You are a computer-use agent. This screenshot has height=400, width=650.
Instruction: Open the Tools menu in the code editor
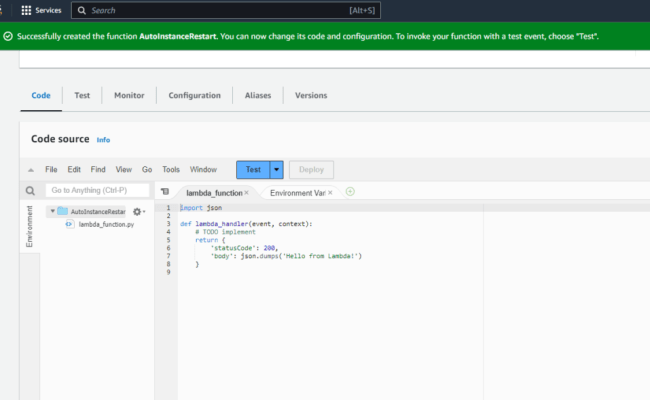click(x=171, y=170)
